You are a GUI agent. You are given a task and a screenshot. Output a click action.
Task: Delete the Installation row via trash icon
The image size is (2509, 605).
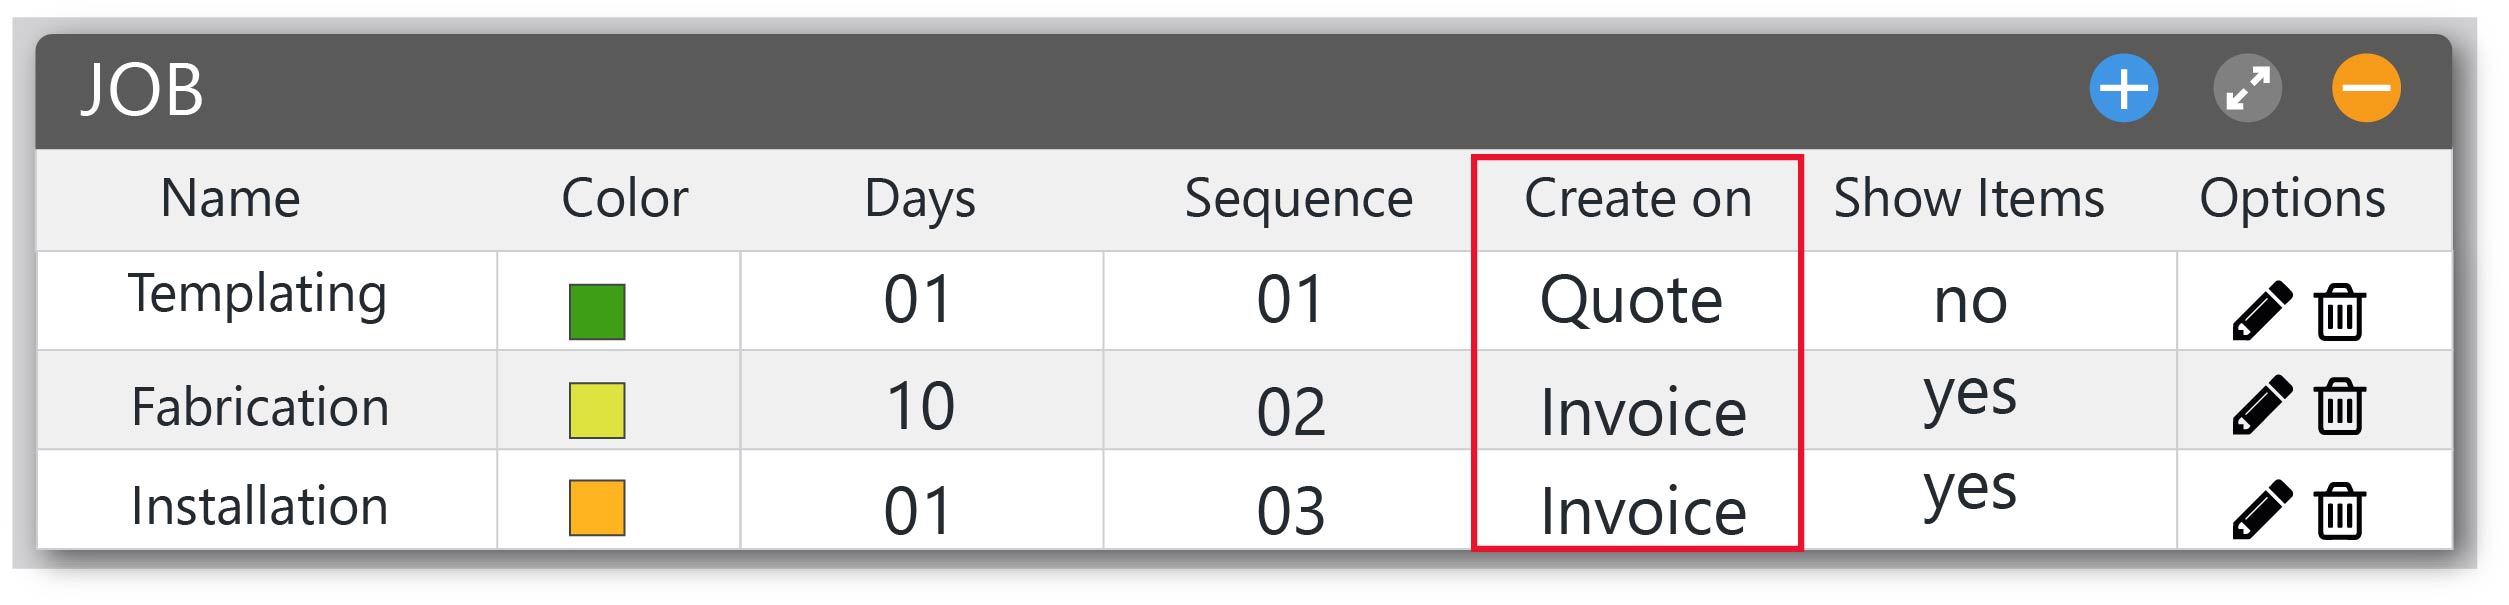2339,510
